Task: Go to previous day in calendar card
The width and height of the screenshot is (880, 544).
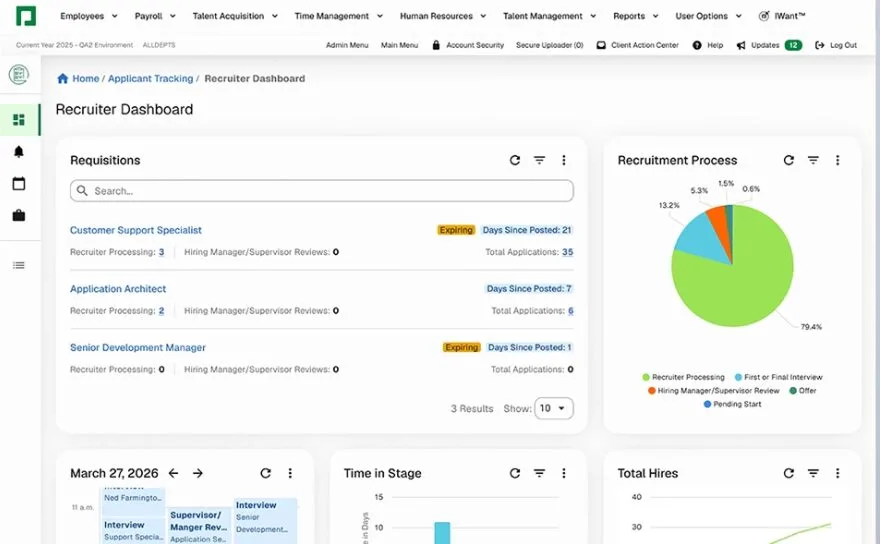Action: [173, 473]
